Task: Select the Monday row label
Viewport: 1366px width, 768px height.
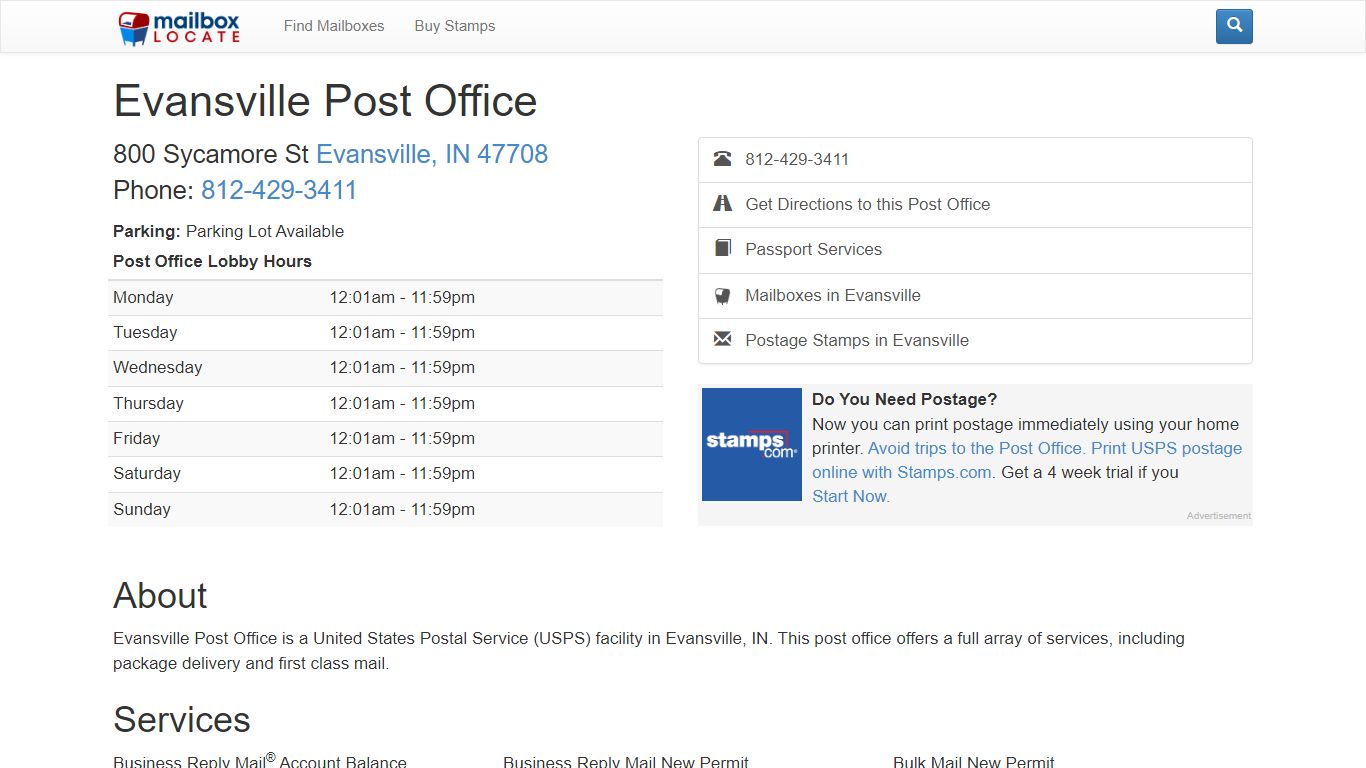Action: point(143,297)
